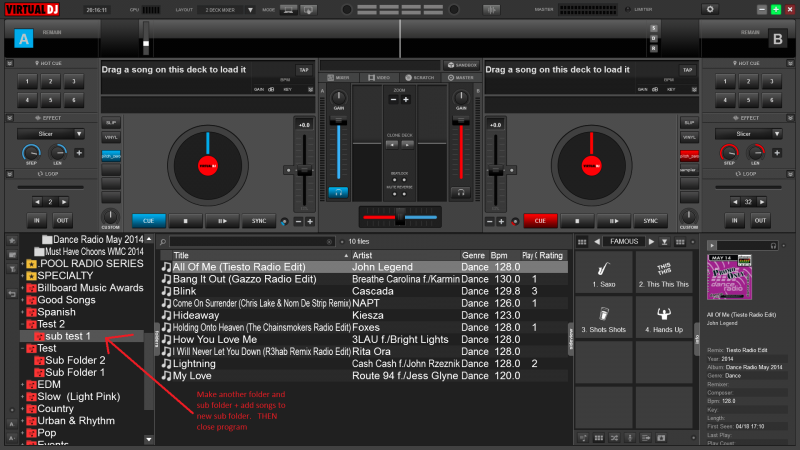Set loop IN on deck A
Screen dimensions: 800x450
37,220
